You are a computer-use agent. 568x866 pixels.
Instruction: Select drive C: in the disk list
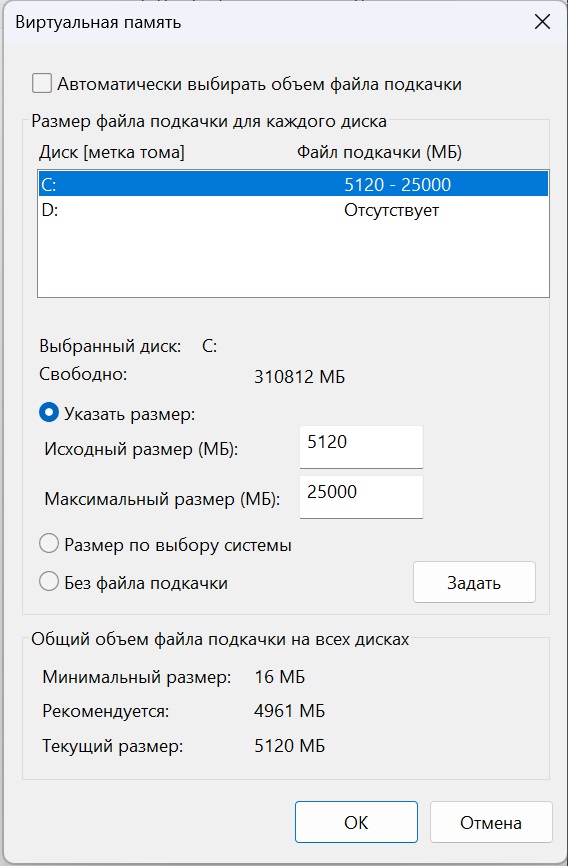coord(293,184)
